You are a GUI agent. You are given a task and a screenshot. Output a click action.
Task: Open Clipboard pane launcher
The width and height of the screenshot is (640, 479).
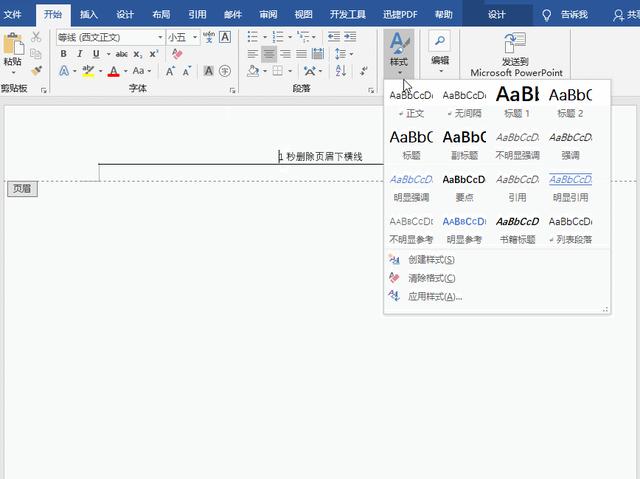click(44, 90)
